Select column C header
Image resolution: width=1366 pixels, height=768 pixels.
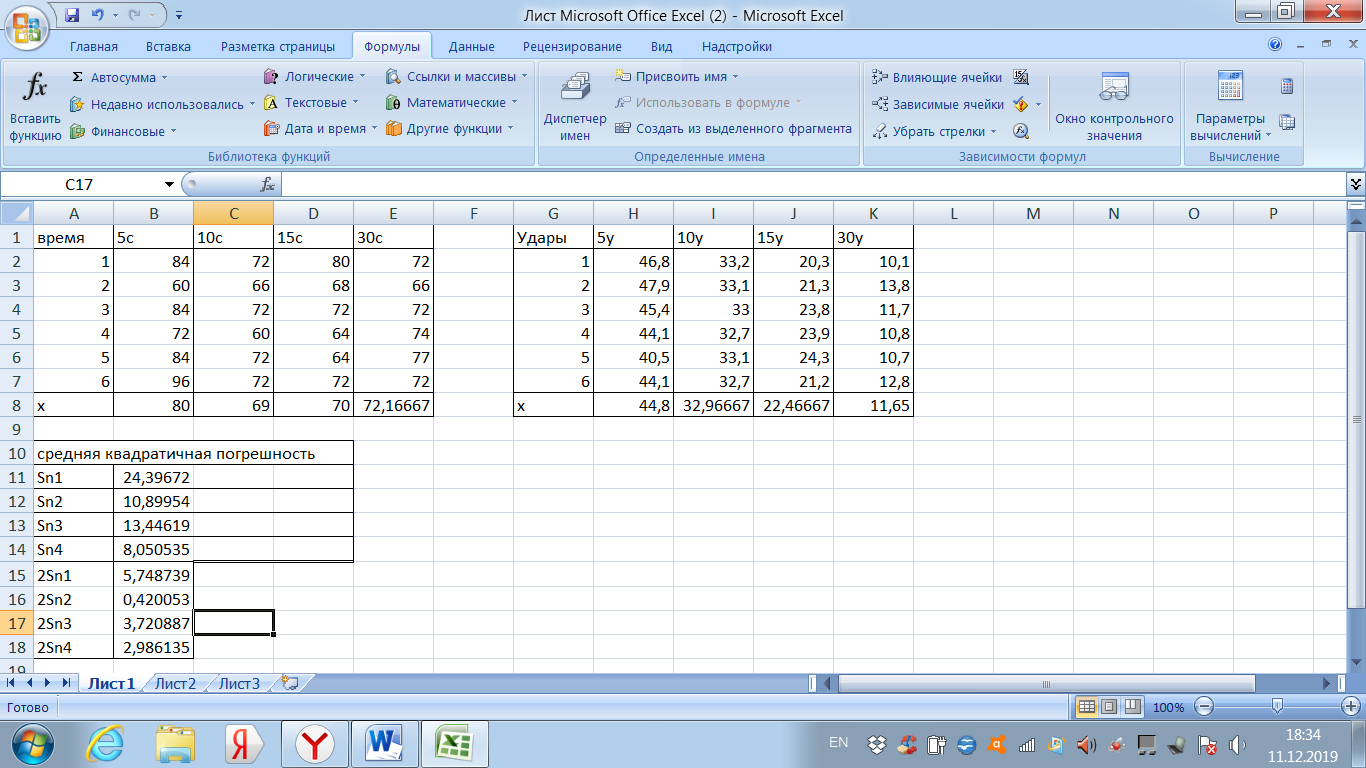click(233, 213)
